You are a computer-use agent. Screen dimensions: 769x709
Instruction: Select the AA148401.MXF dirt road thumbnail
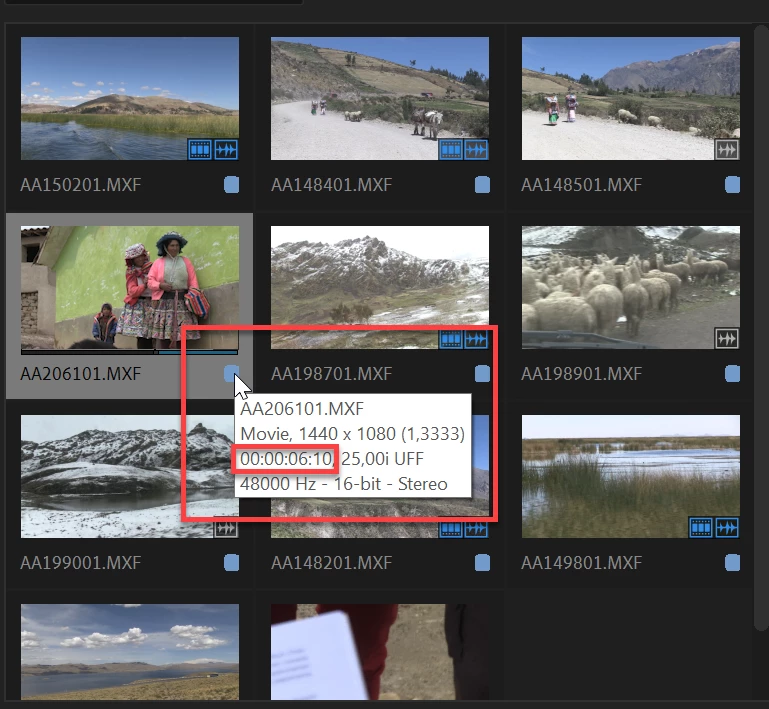coord(380,98)
